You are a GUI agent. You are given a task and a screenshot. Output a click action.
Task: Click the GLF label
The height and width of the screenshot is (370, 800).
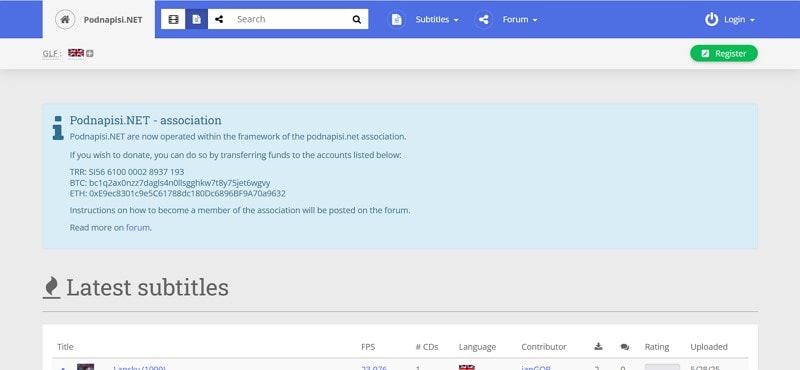52,54
